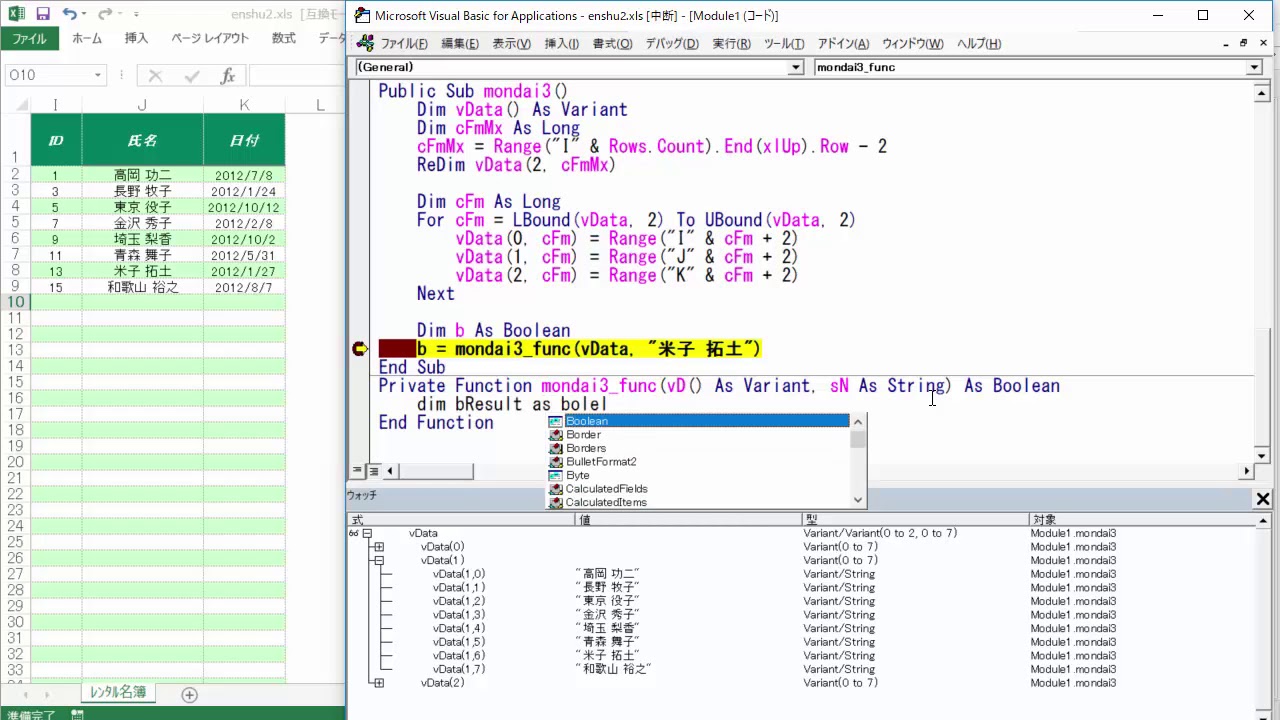Viewport: 1280px width, 720px height.
Task: Click the macro record icon in the status bar
Action: coord(77,714)
